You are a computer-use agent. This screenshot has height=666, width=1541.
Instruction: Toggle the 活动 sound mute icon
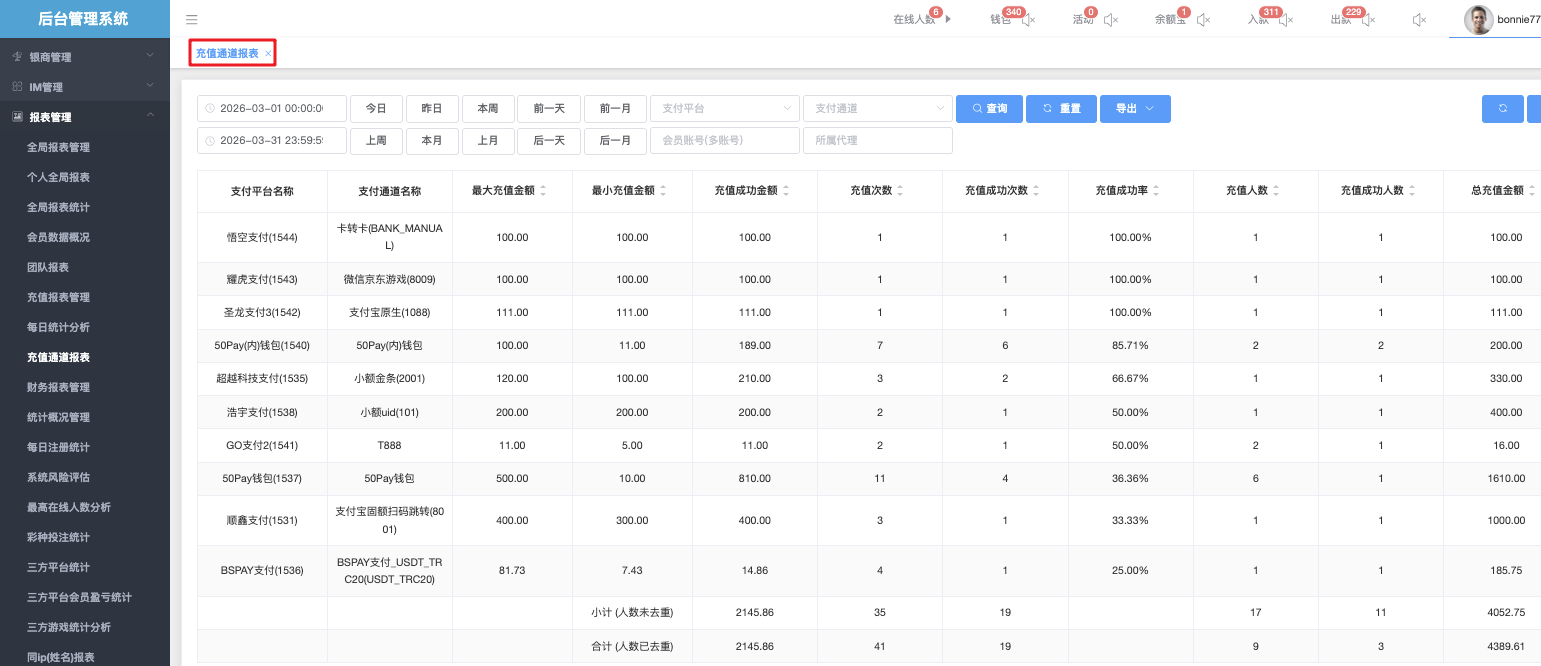1110,20
